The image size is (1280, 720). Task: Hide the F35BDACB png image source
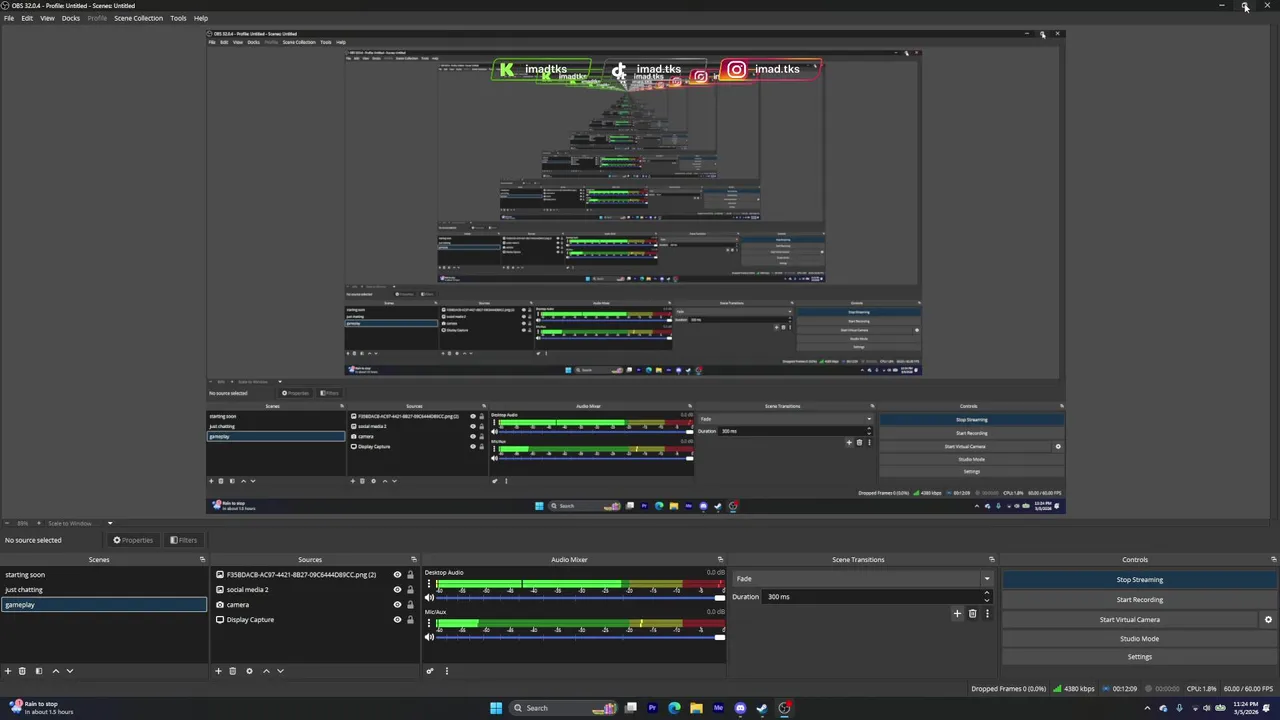point(397,575)
